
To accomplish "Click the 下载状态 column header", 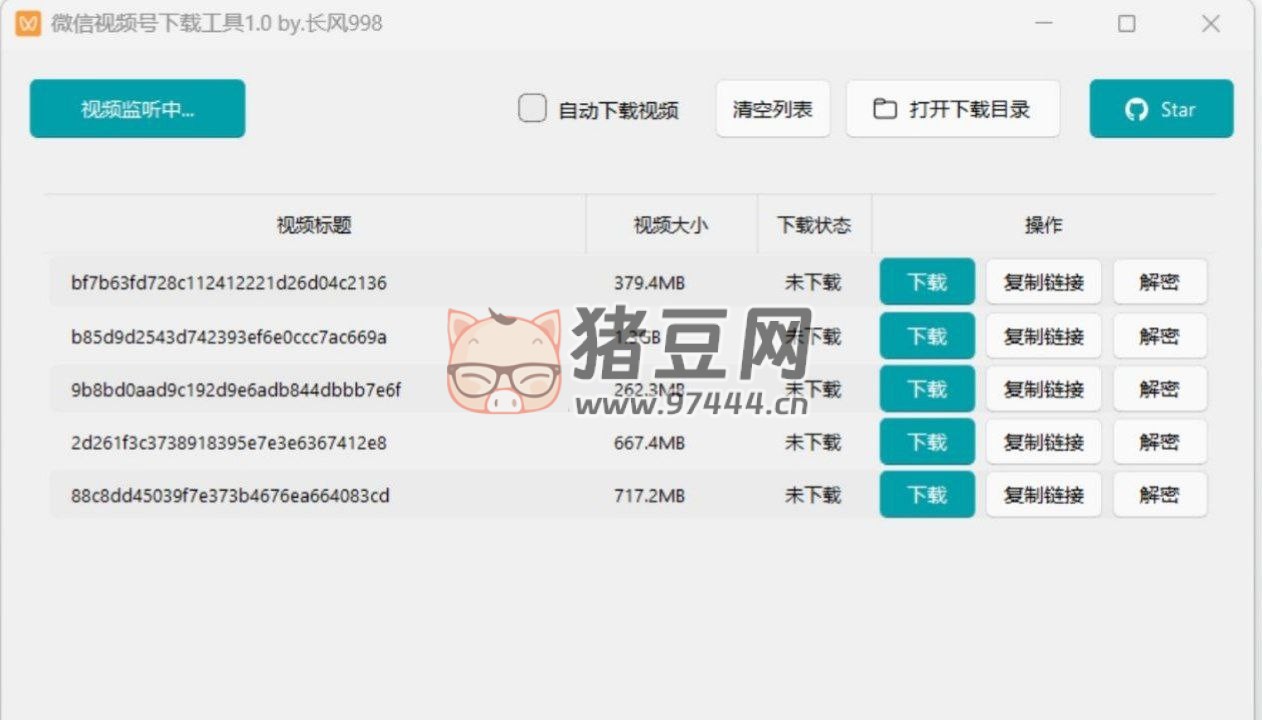I will (x=814, y=225).
